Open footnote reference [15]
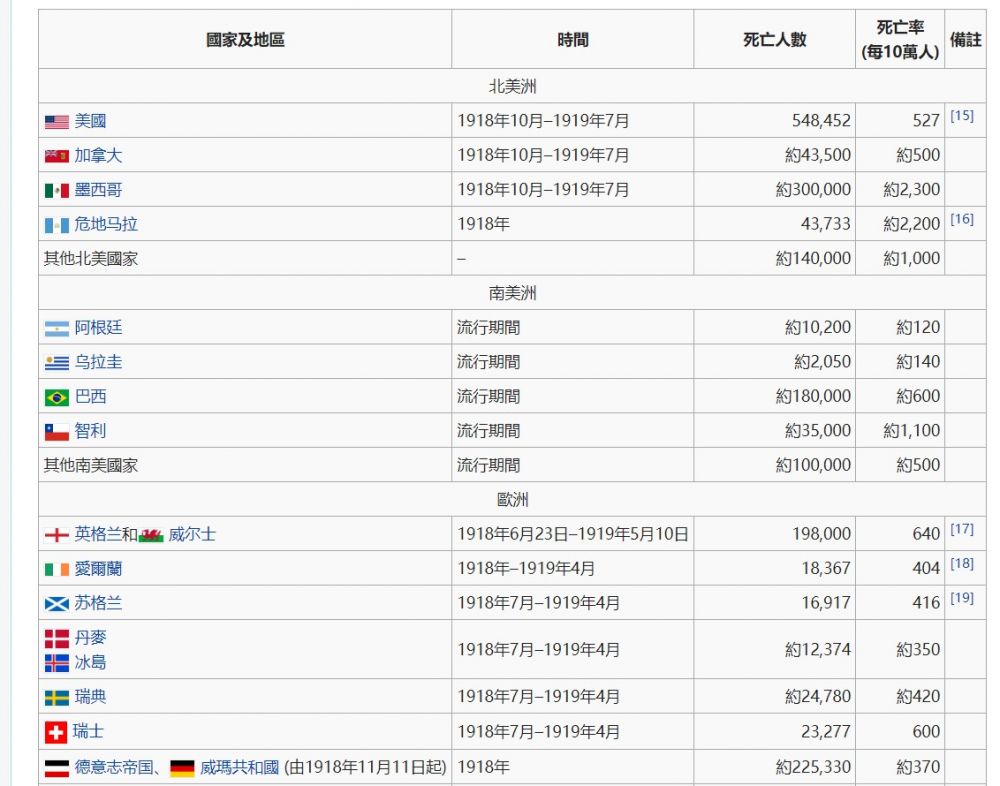Image resolution: width=1000 pixels, height=786 pixels. pyautogui.click(x=961, y=116)
